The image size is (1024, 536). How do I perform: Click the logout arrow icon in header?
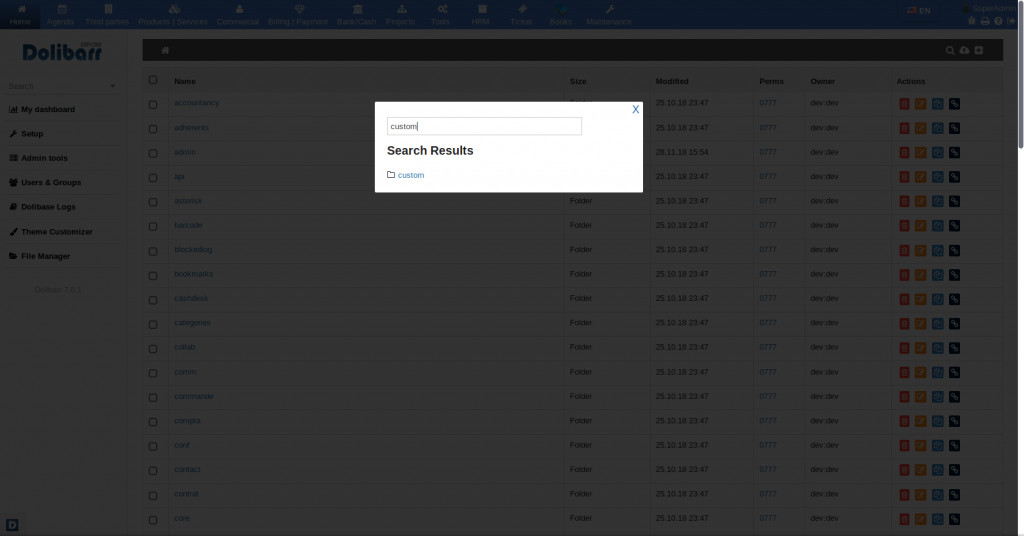(1011, 21)
